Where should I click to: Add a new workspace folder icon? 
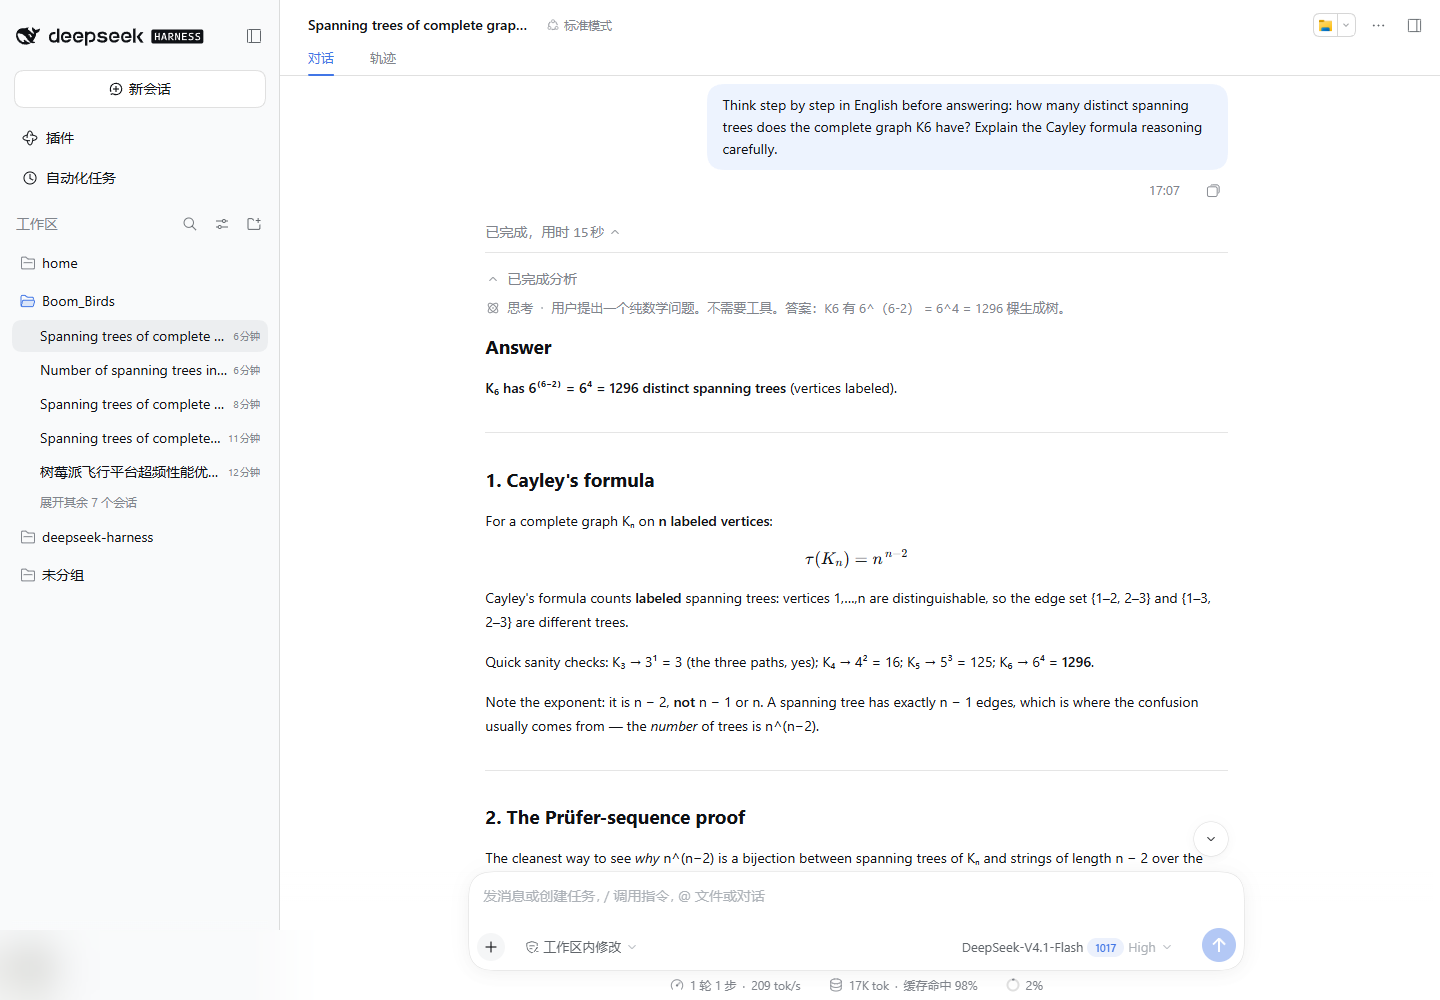click(254, 224)
